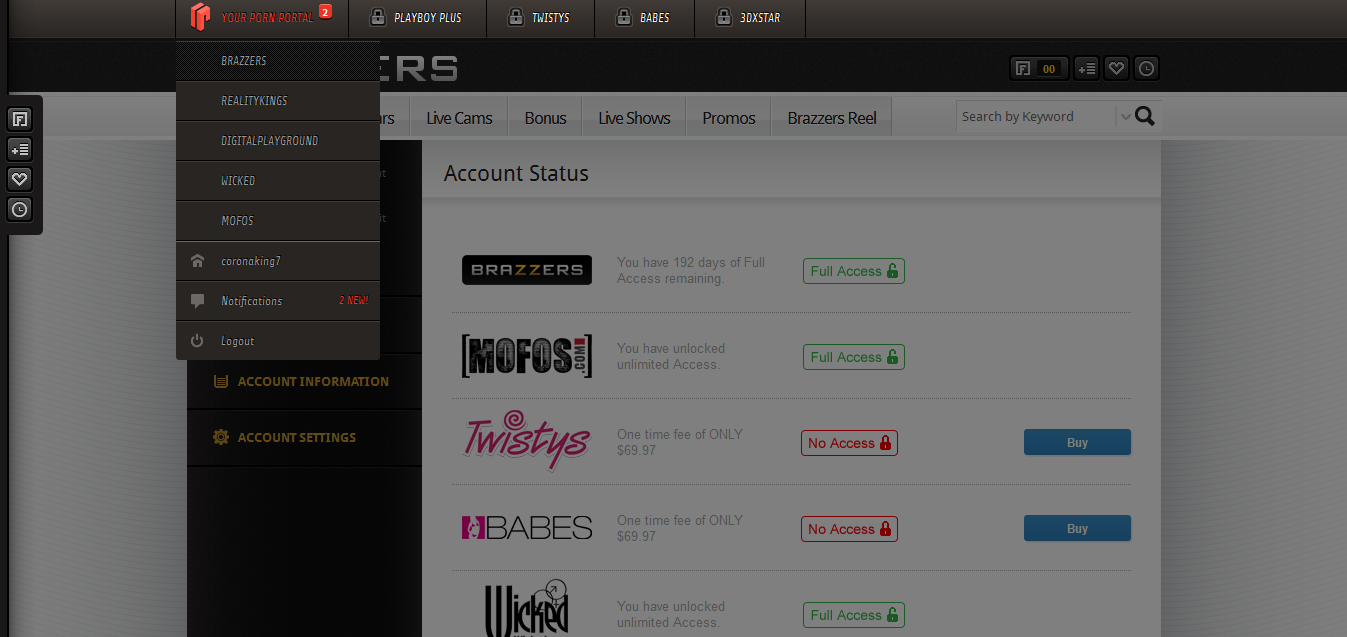
Task: Click the gear icon beside Account Settings
Action: click(x=221, y=437)
